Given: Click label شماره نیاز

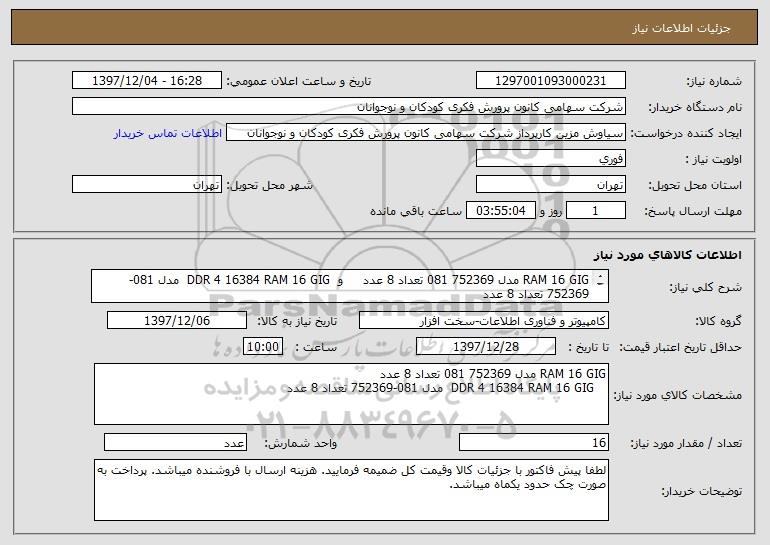Looking at the screenshot, I should tap(714, 82).
